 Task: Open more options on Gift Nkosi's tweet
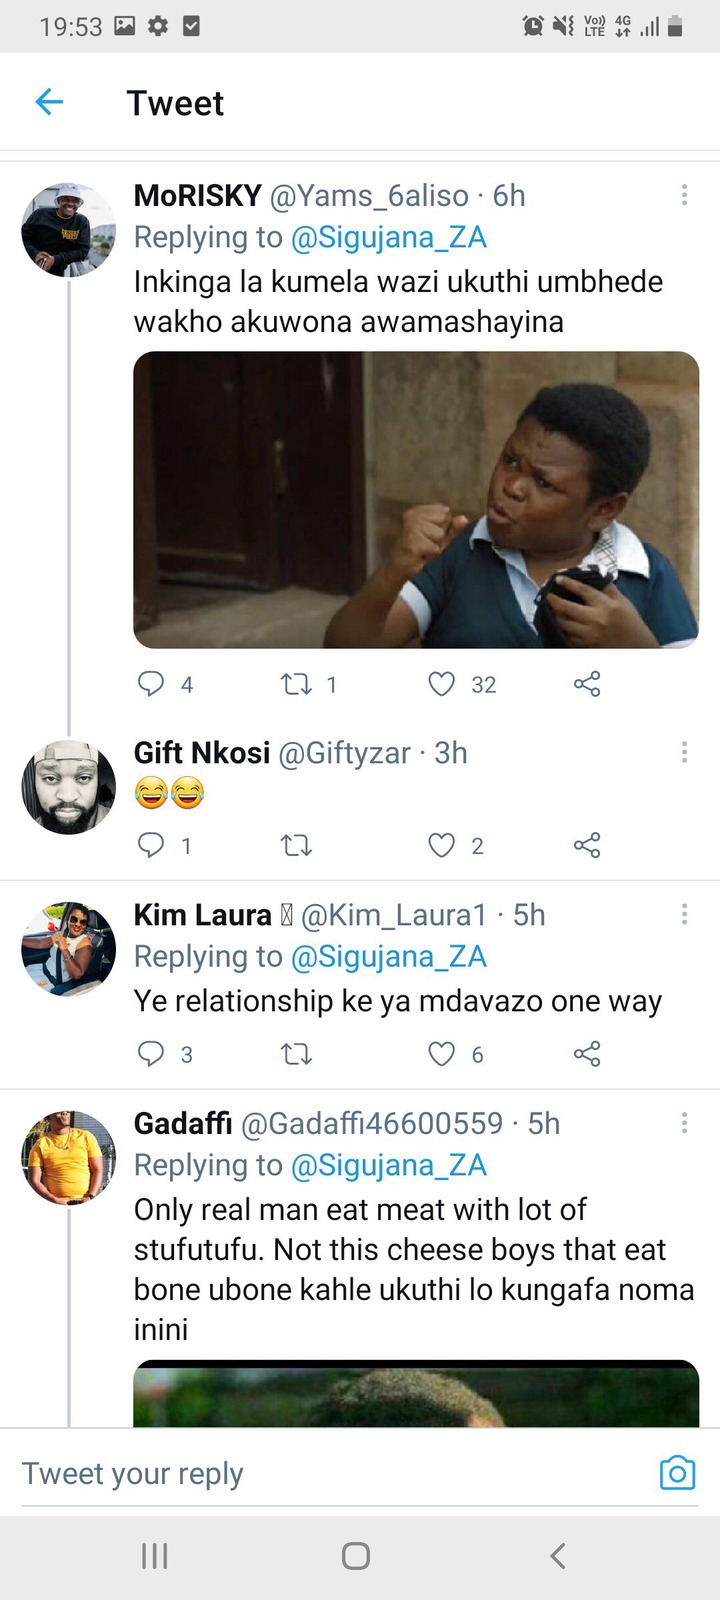click(x=684, y=752)
